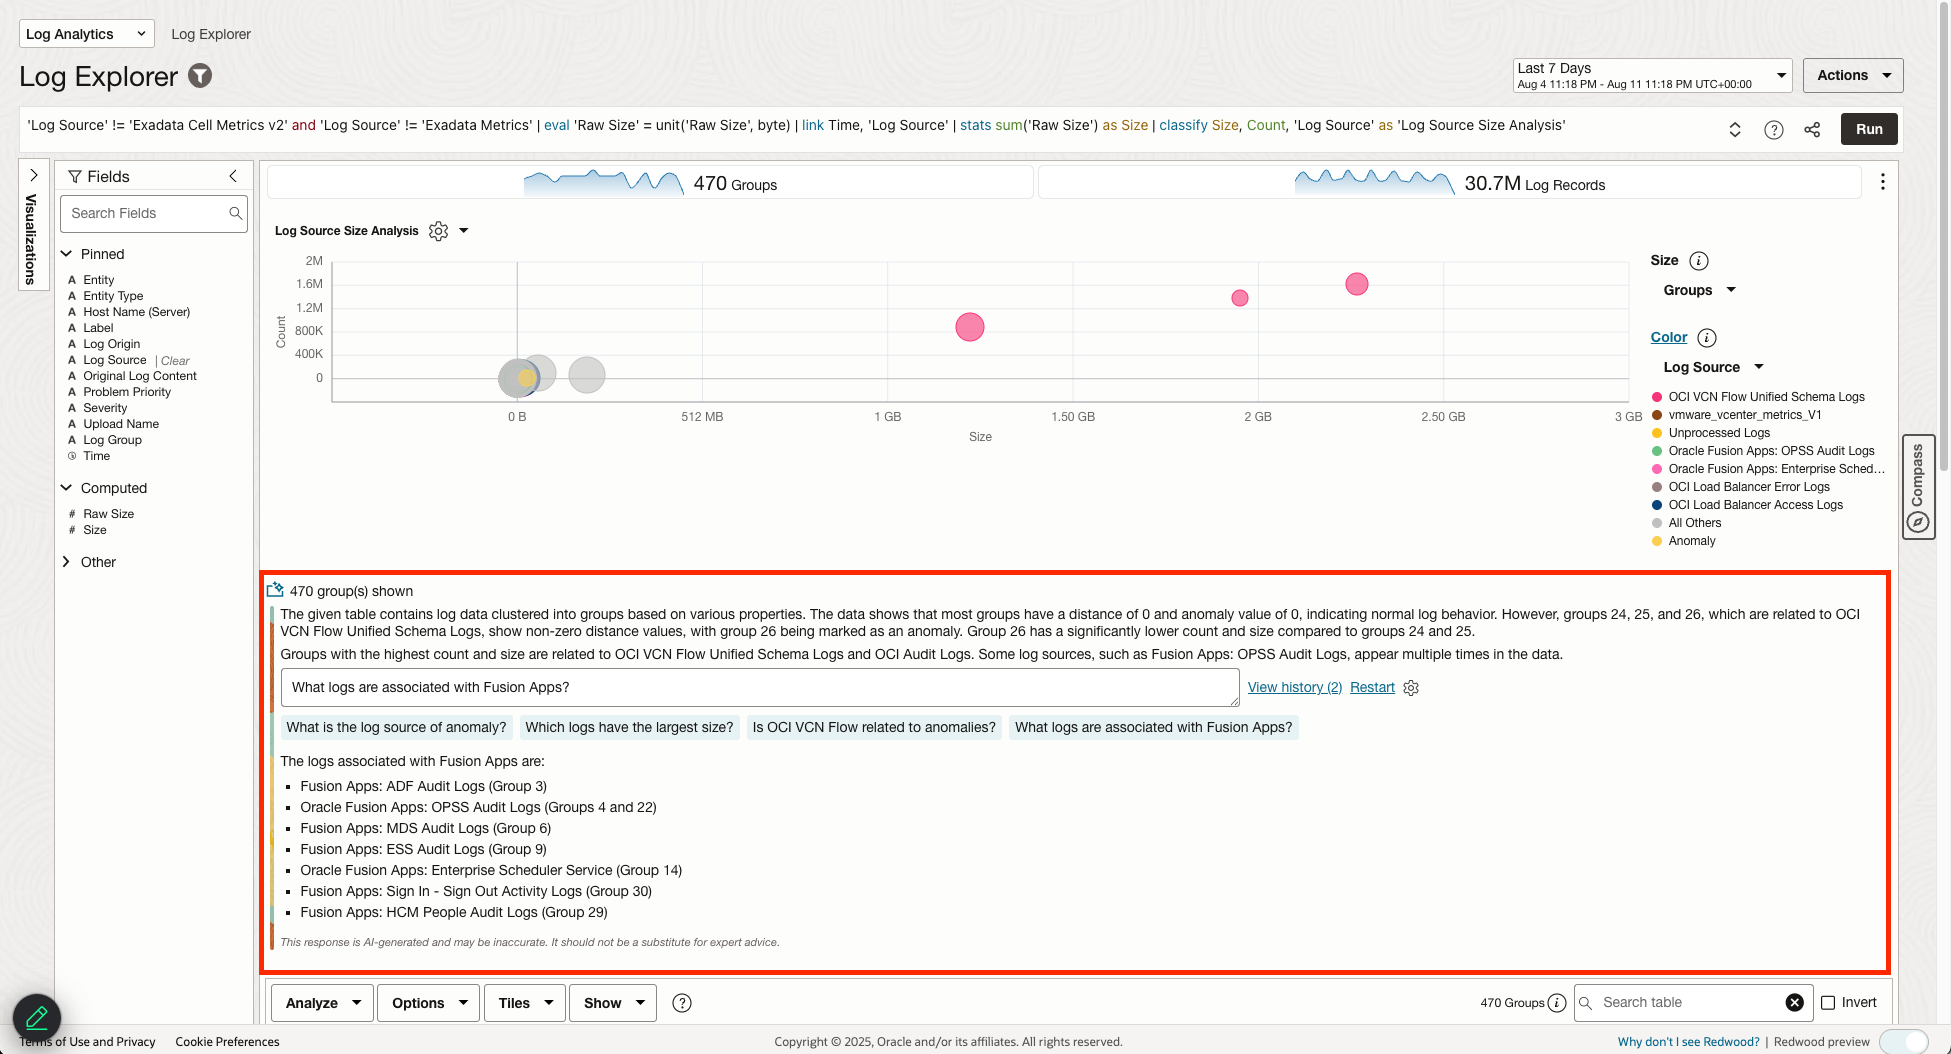Click the Size info icon in the legend
The height and width of the screenshot is (1054, 1951).
(x=1697, y=260)
